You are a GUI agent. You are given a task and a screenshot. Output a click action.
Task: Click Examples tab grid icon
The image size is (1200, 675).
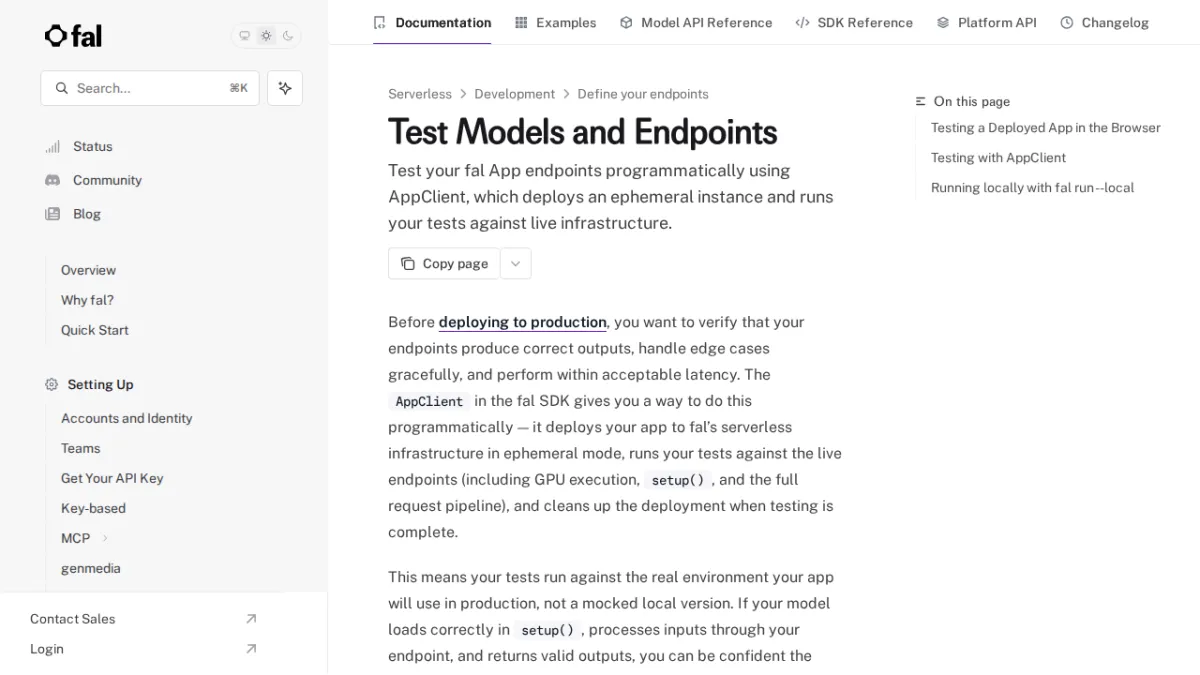(521, 22)
